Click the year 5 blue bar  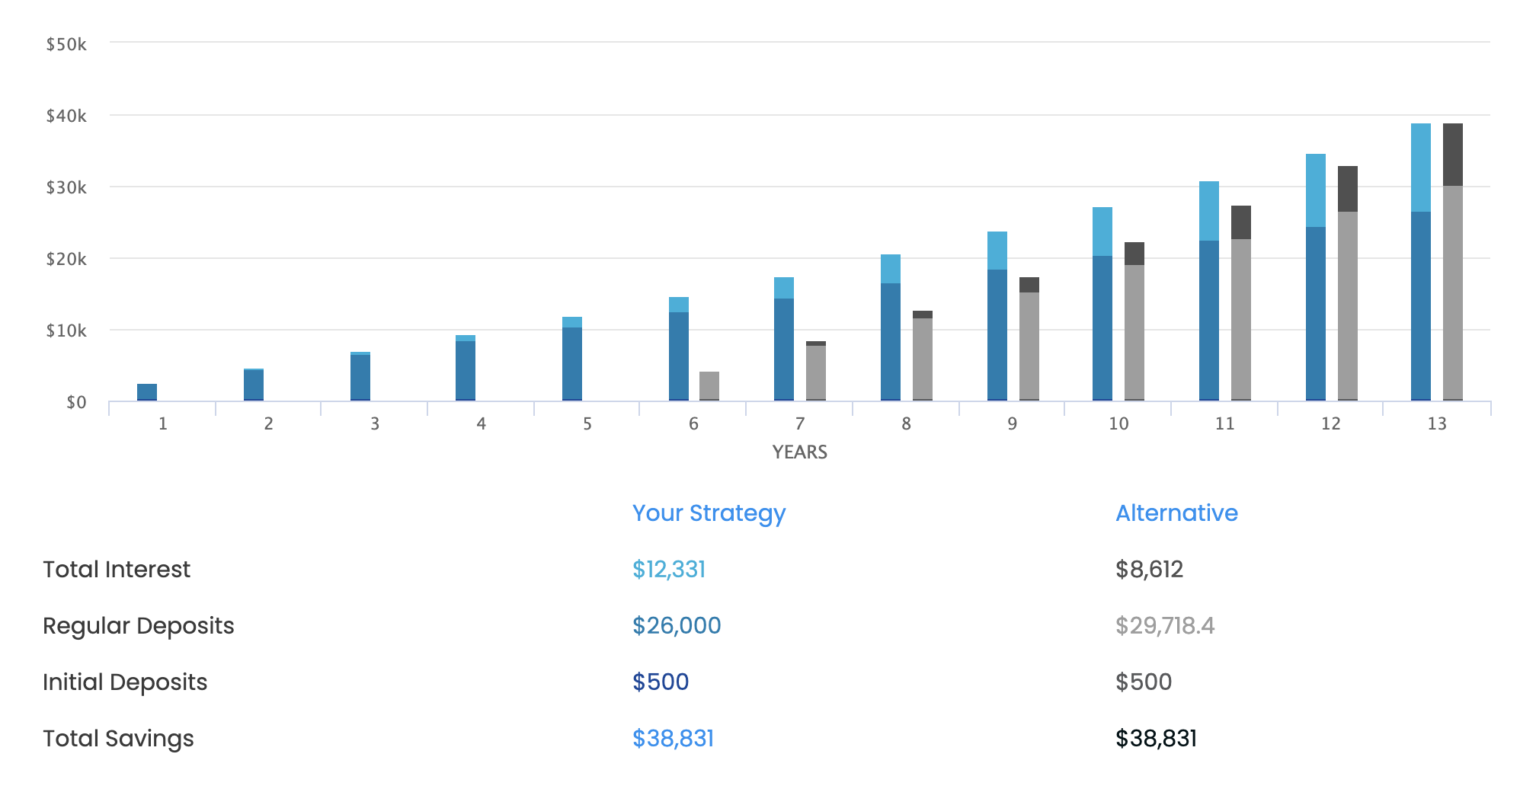coord(572,359)
